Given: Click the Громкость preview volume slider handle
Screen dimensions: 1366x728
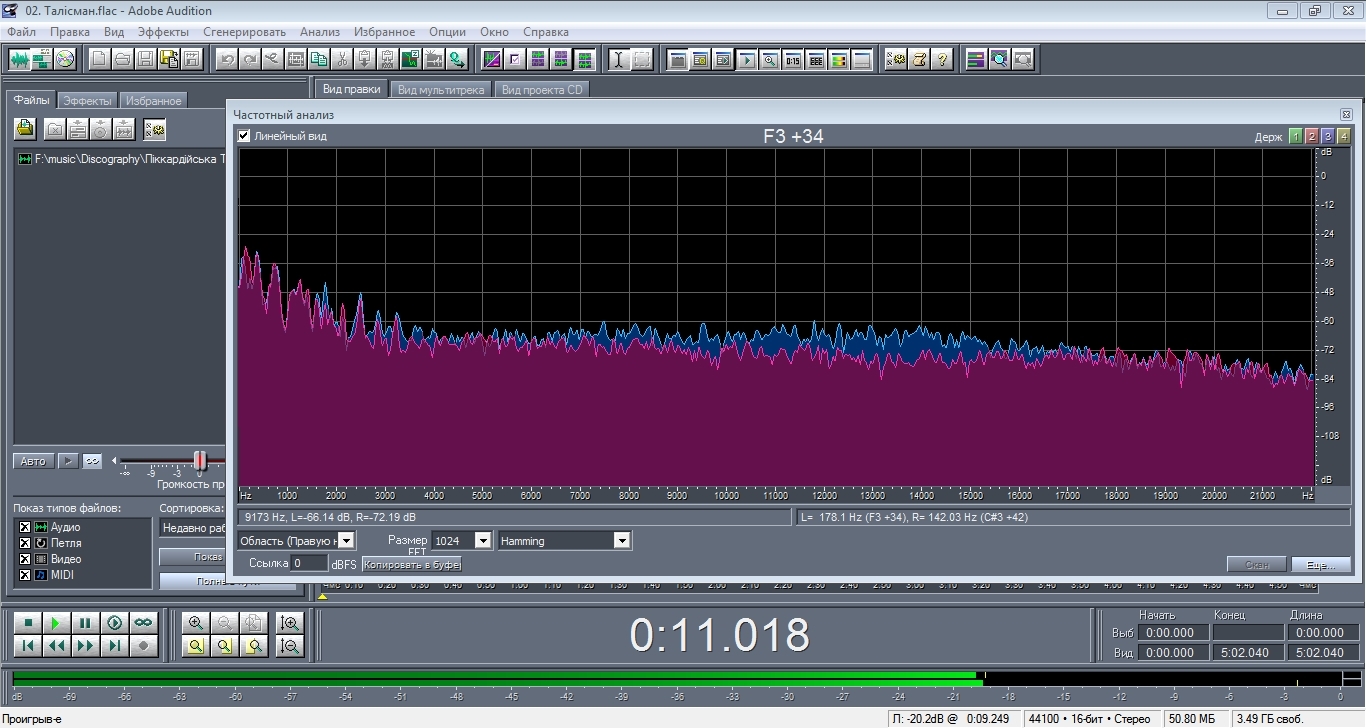Looking at the screenshot, I should tap(200, 461).
